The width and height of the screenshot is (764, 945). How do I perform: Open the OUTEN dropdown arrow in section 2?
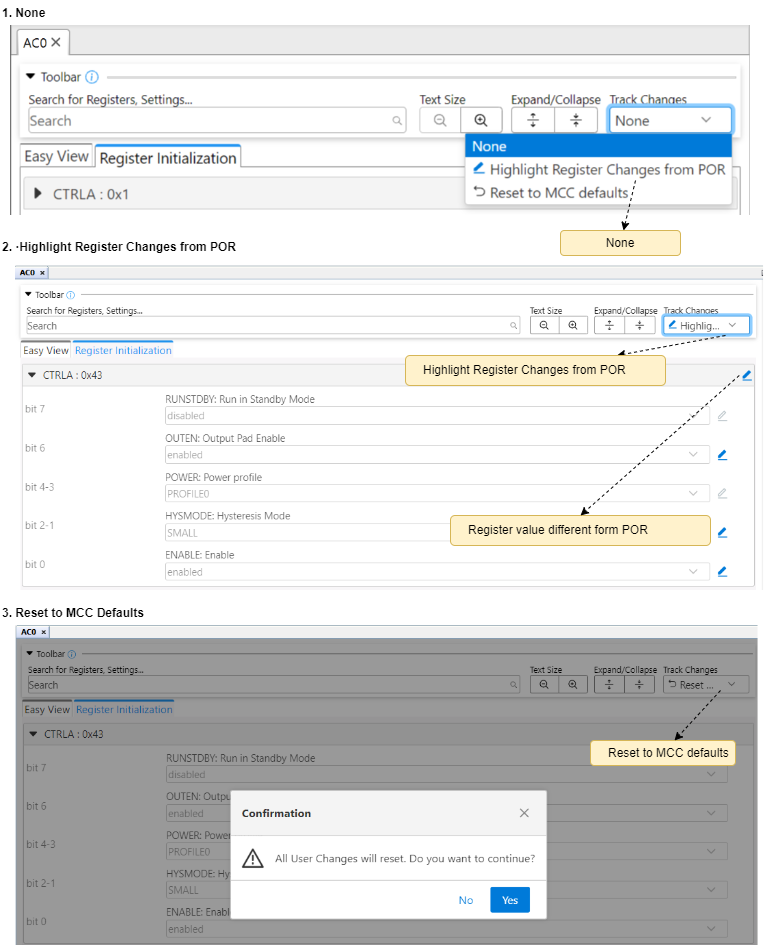pos(695,454)
